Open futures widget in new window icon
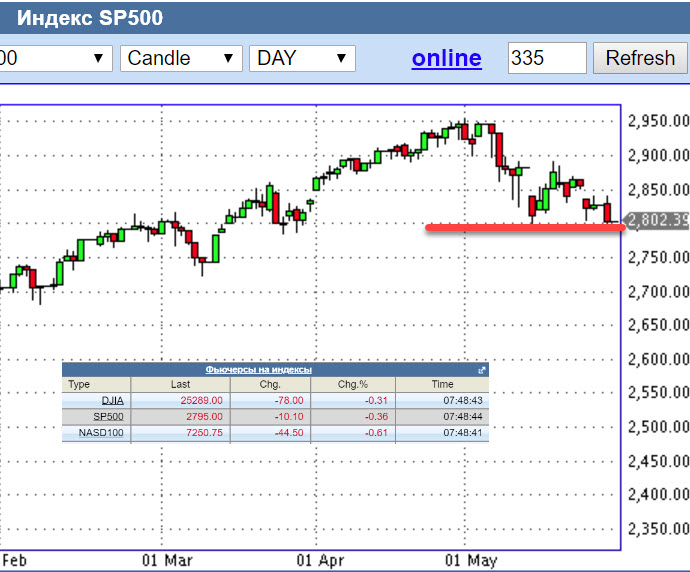Image resolution: width=690 pixels, height=572 pixels. 482,370
